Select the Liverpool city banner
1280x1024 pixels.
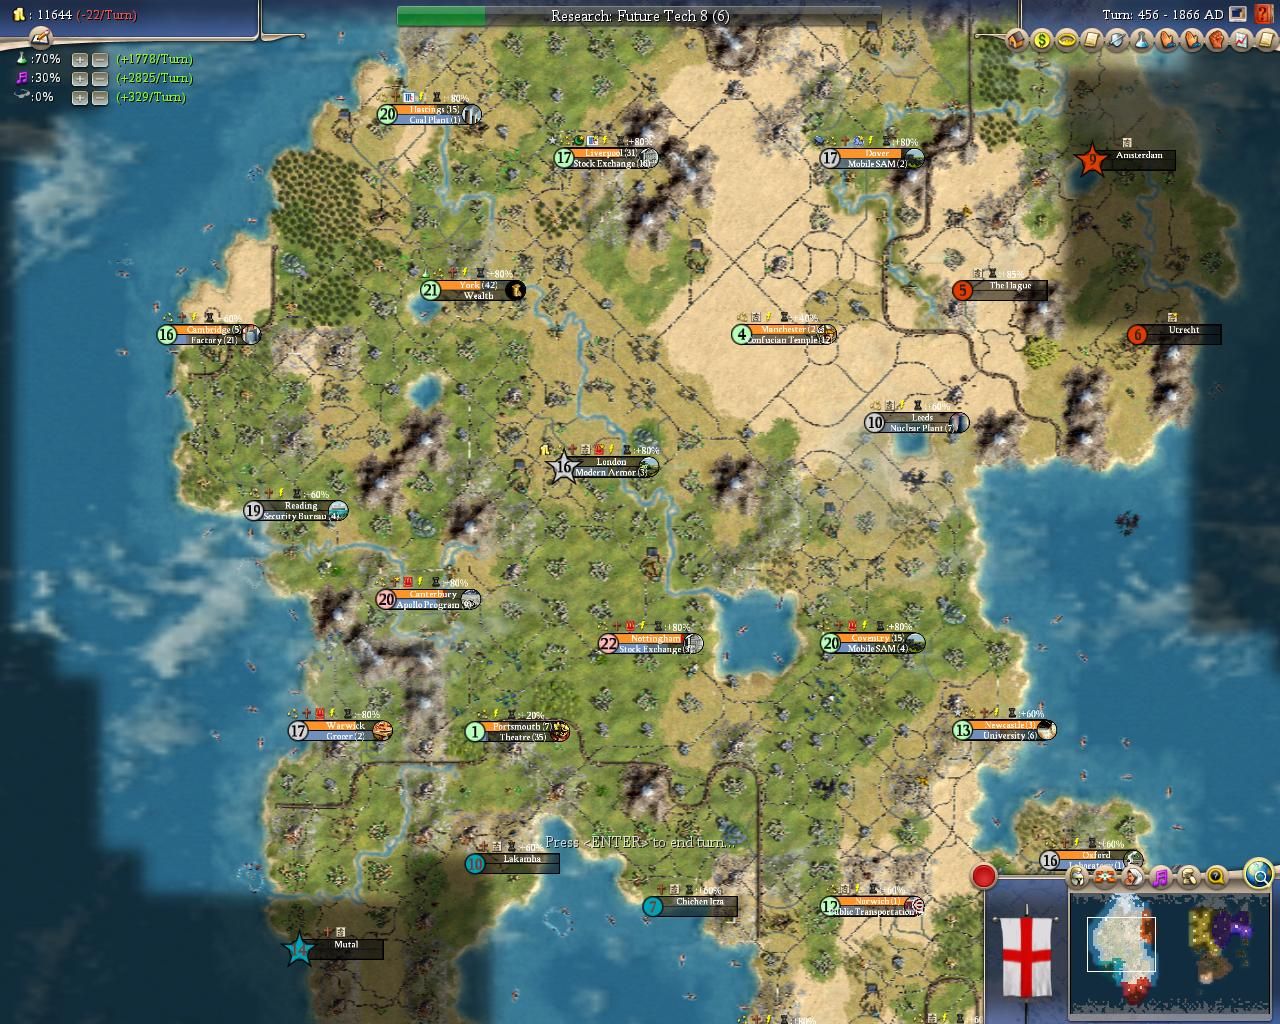(606, 158)
